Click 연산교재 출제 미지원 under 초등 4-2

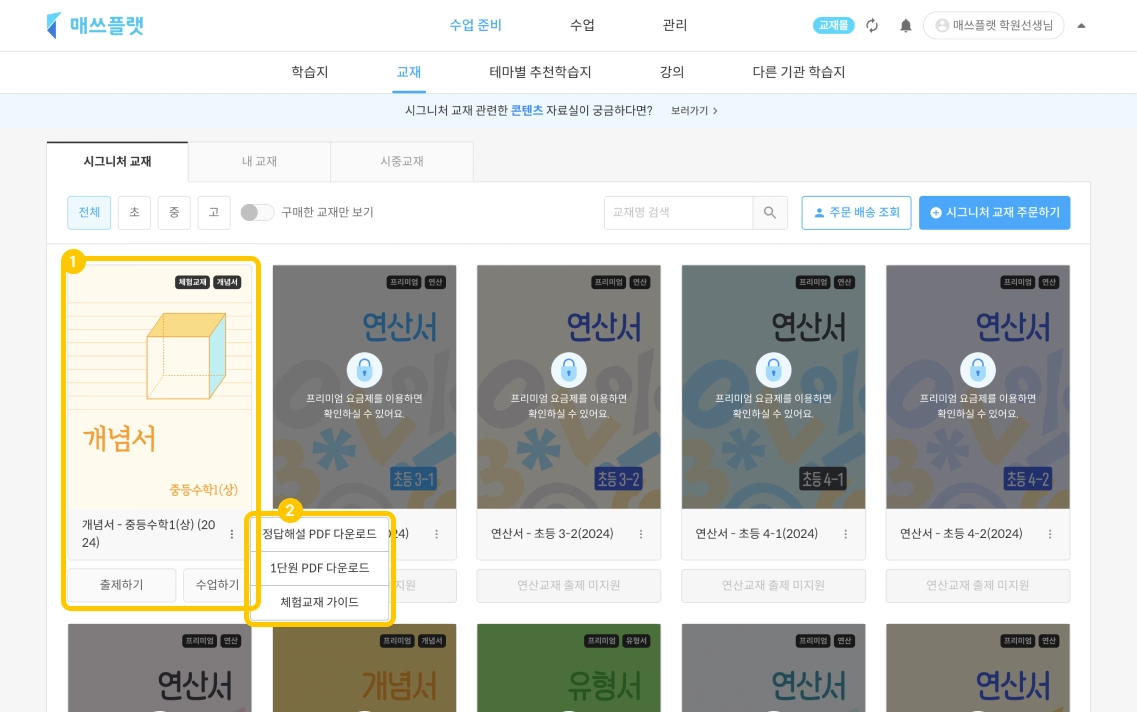tap(977, 585)
